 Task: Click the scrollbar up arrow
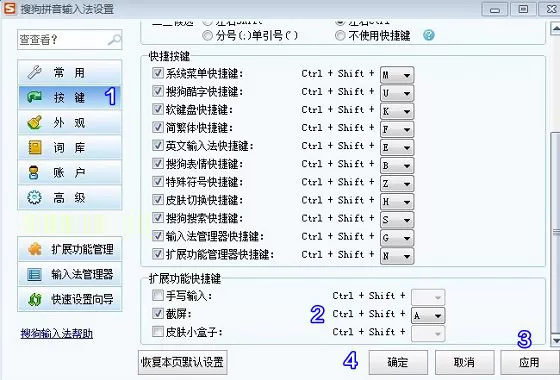(x=555, y=29)
